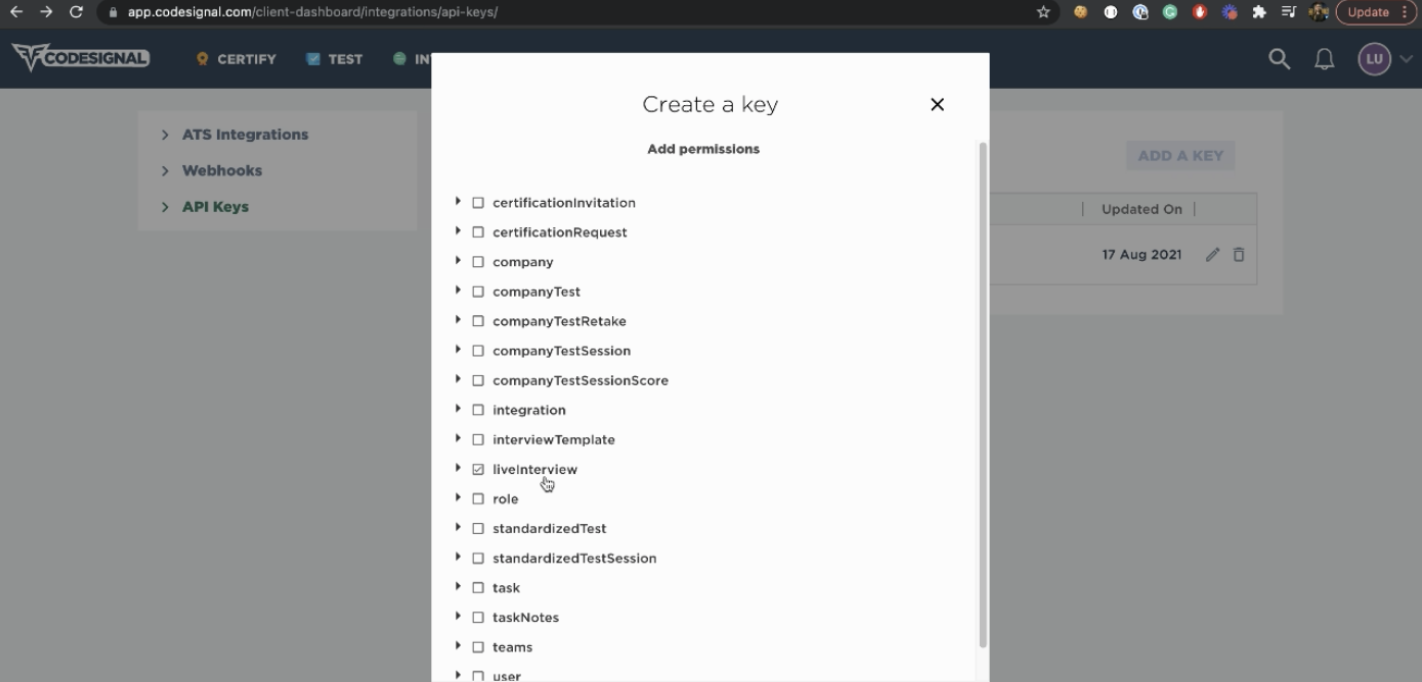
Task: Click the search magnifier icon
Action: [x=1279, y=59]
